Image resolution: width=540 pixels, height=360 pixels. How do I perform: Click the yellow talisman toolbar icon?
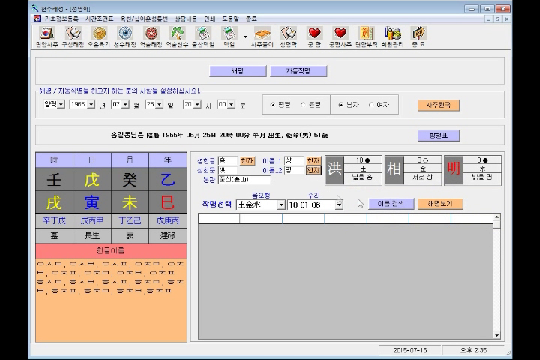tap(366, 33)
